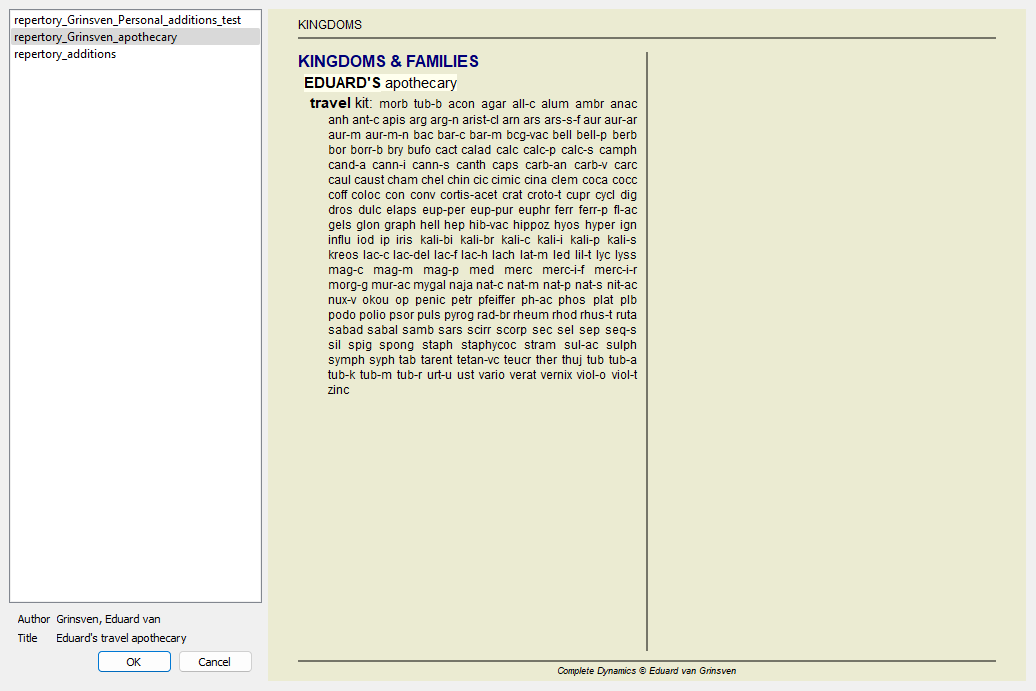Image resolution: width=1036 pixels, height=691 pixels.
Task: Click the remedy abbreviation merc-i-f
Action: click(563, 270)
